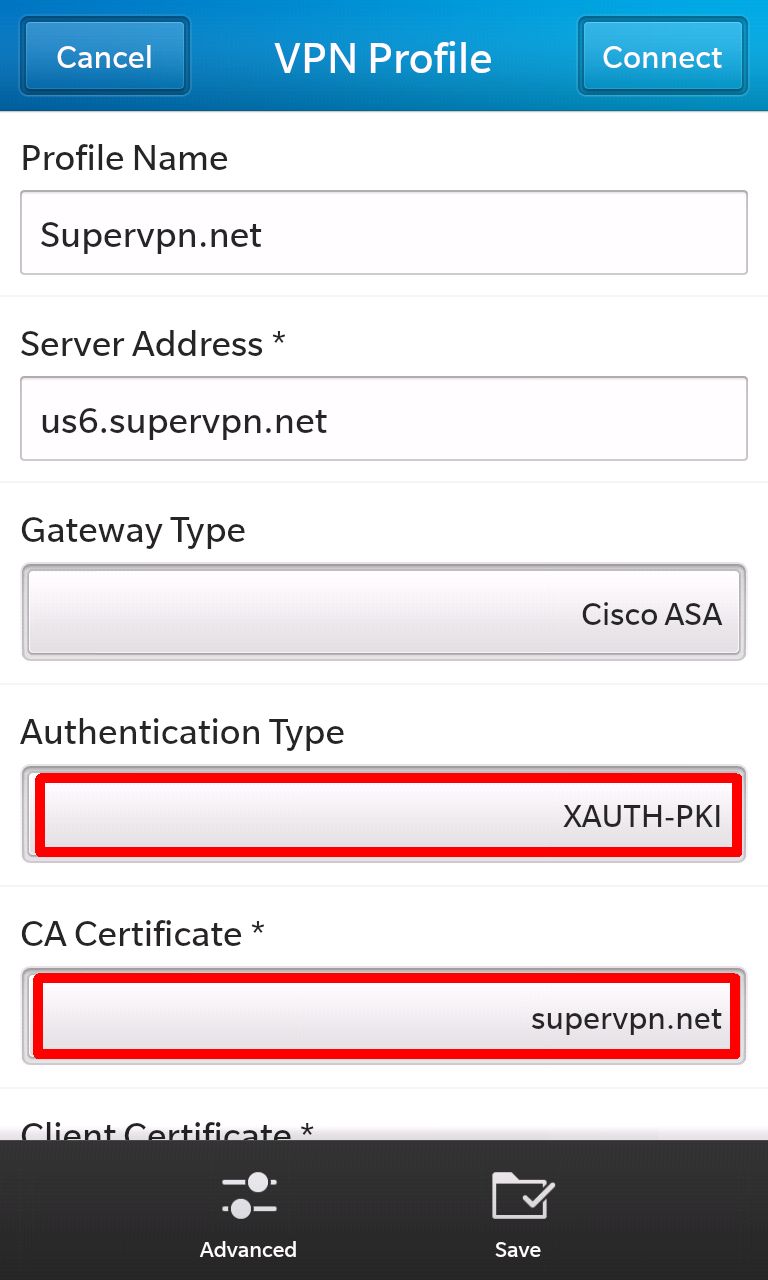Screen dimensions: 768x1280
Task: Tap Connect to start the VPN
Action: (662, 56)
